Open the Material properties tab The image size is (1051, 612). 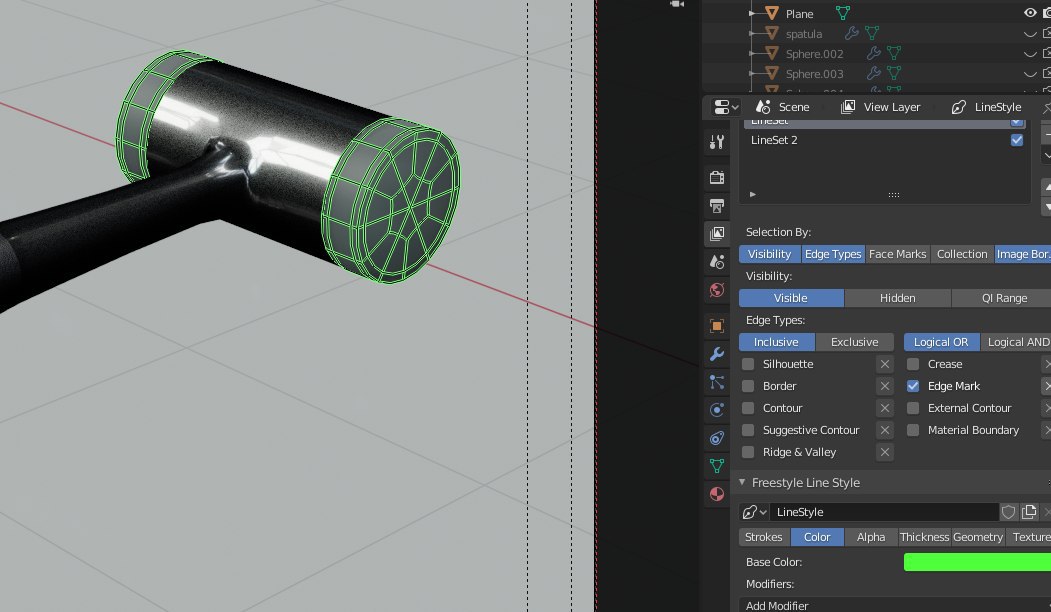(717, 494)
